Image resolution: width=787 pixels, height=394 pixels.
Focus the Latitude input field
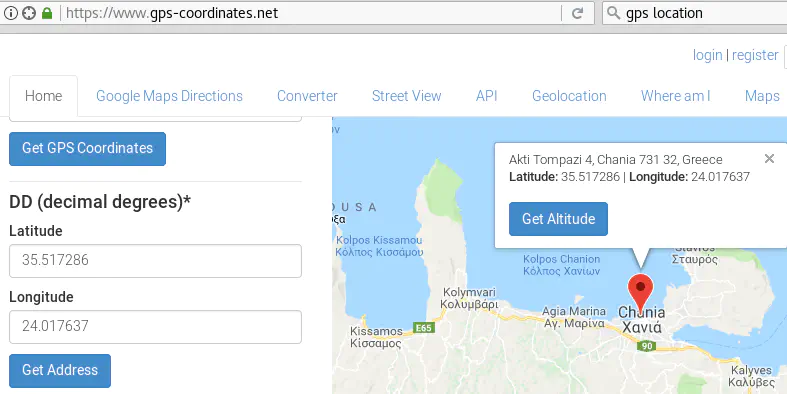coord(155,260)
